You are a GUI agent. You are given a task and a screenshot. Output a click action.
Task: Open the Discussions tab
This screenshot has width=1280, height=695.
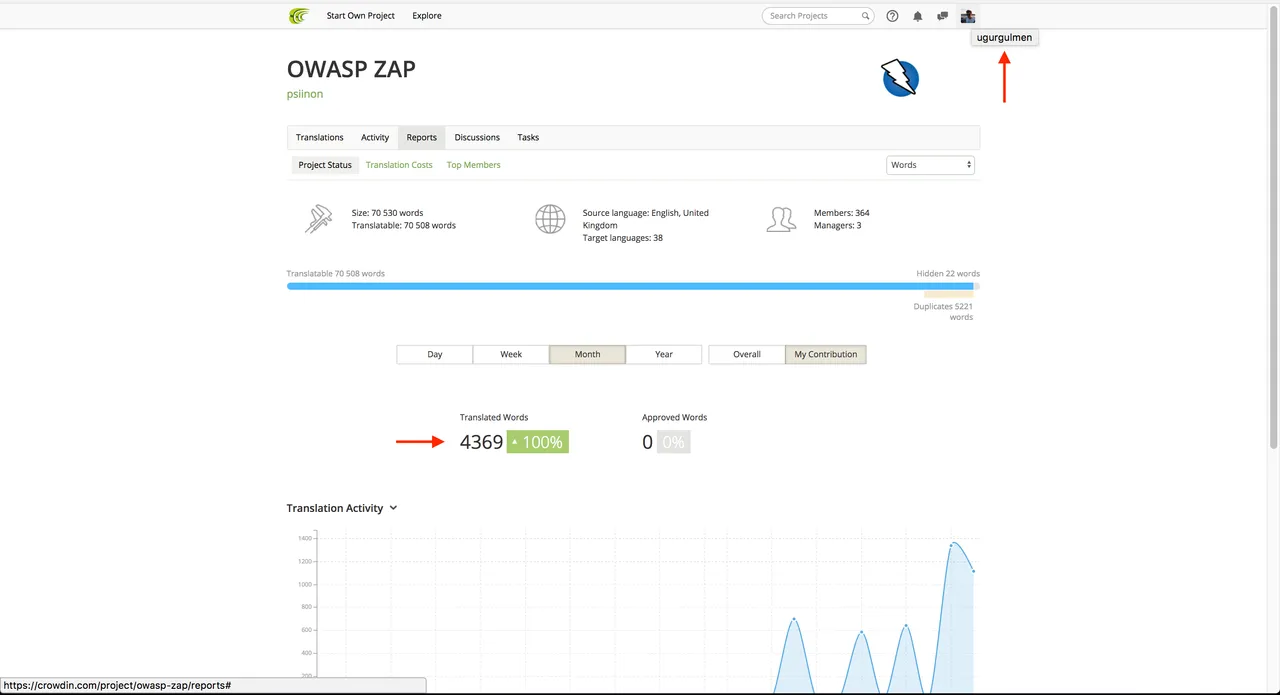477,137
